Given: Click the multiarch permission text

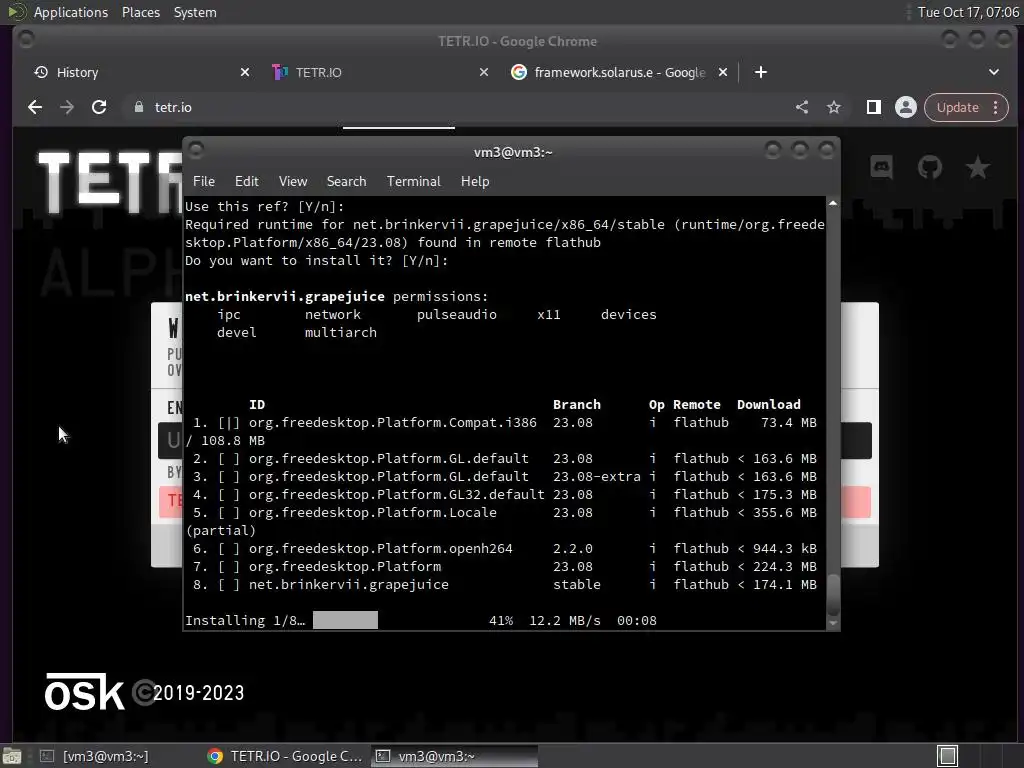Looking at the screenshot, I should point(340,332).
